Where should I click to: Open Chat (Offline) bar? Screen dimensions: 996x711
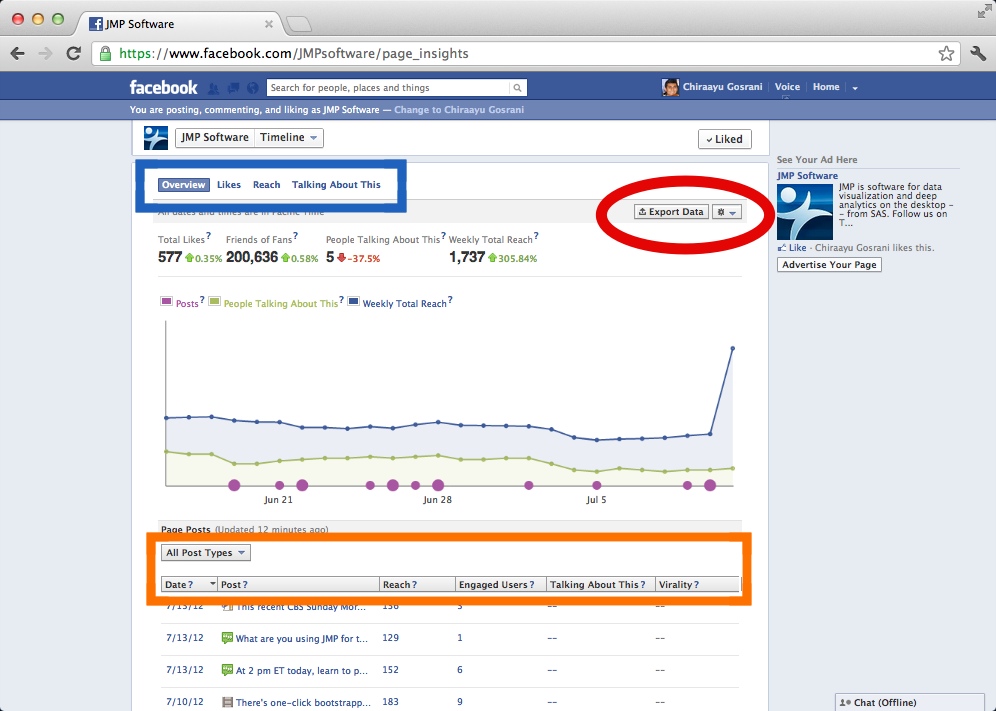tap(909, 702)
